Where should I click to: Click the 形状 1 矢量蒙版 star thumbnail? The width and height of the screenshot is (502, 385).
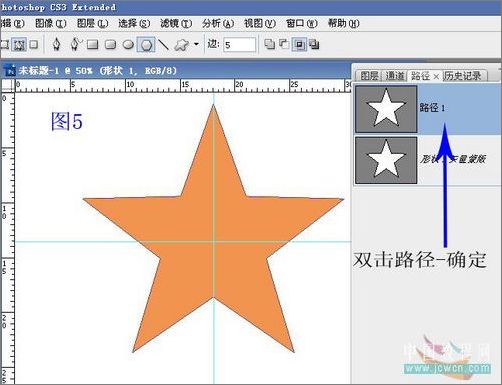386,160
